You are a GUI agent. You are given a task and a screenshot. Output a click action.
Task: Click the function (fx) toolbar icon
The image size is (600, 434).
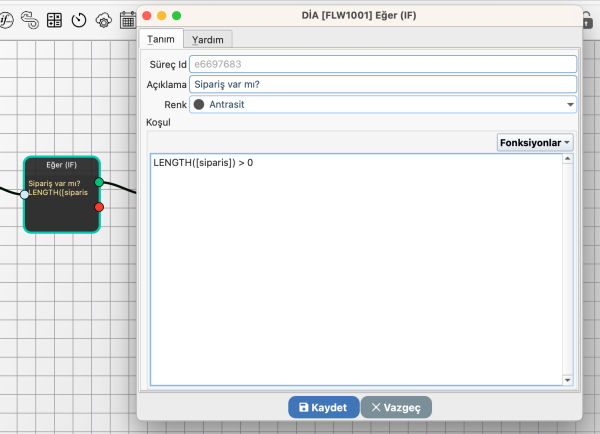[x=7, y=19]
